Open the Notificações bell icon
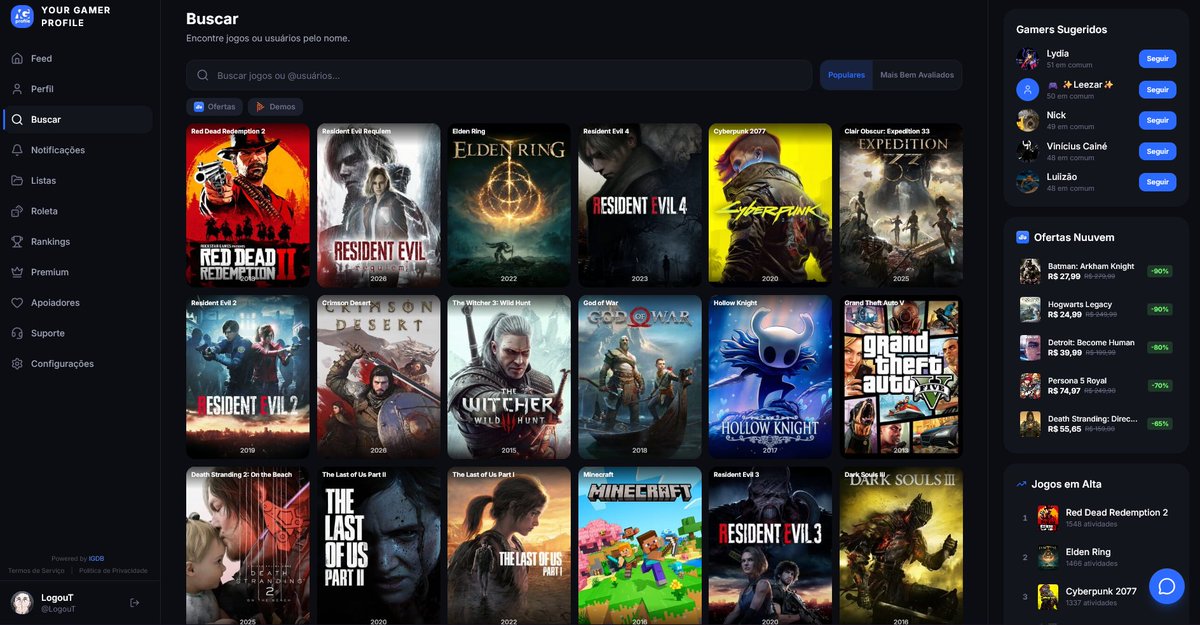 (17, 150)
